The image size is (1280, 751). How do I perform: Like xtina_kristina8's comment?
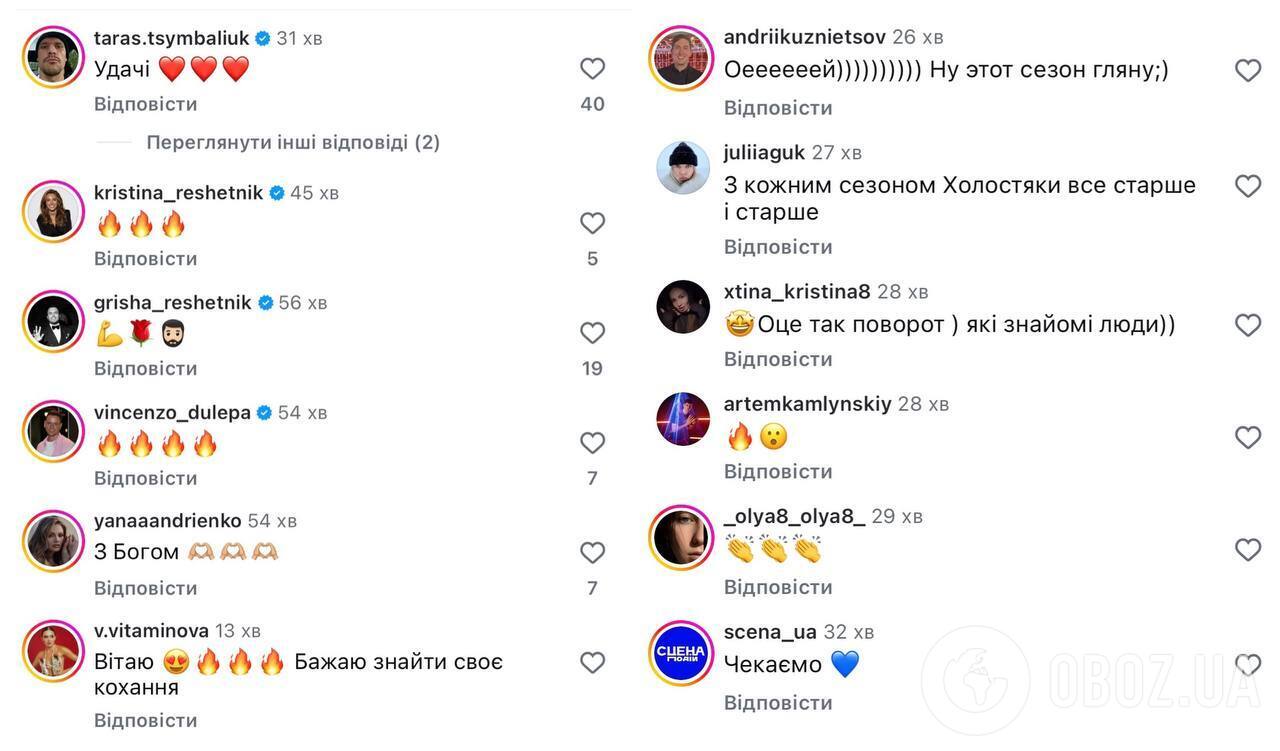pyautogui.click(x=1247, y=324)
